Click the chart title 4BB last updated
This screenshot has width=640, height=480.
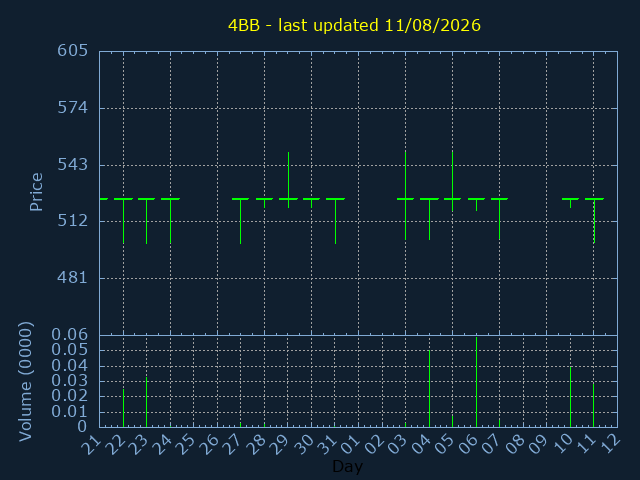[354, 25]
